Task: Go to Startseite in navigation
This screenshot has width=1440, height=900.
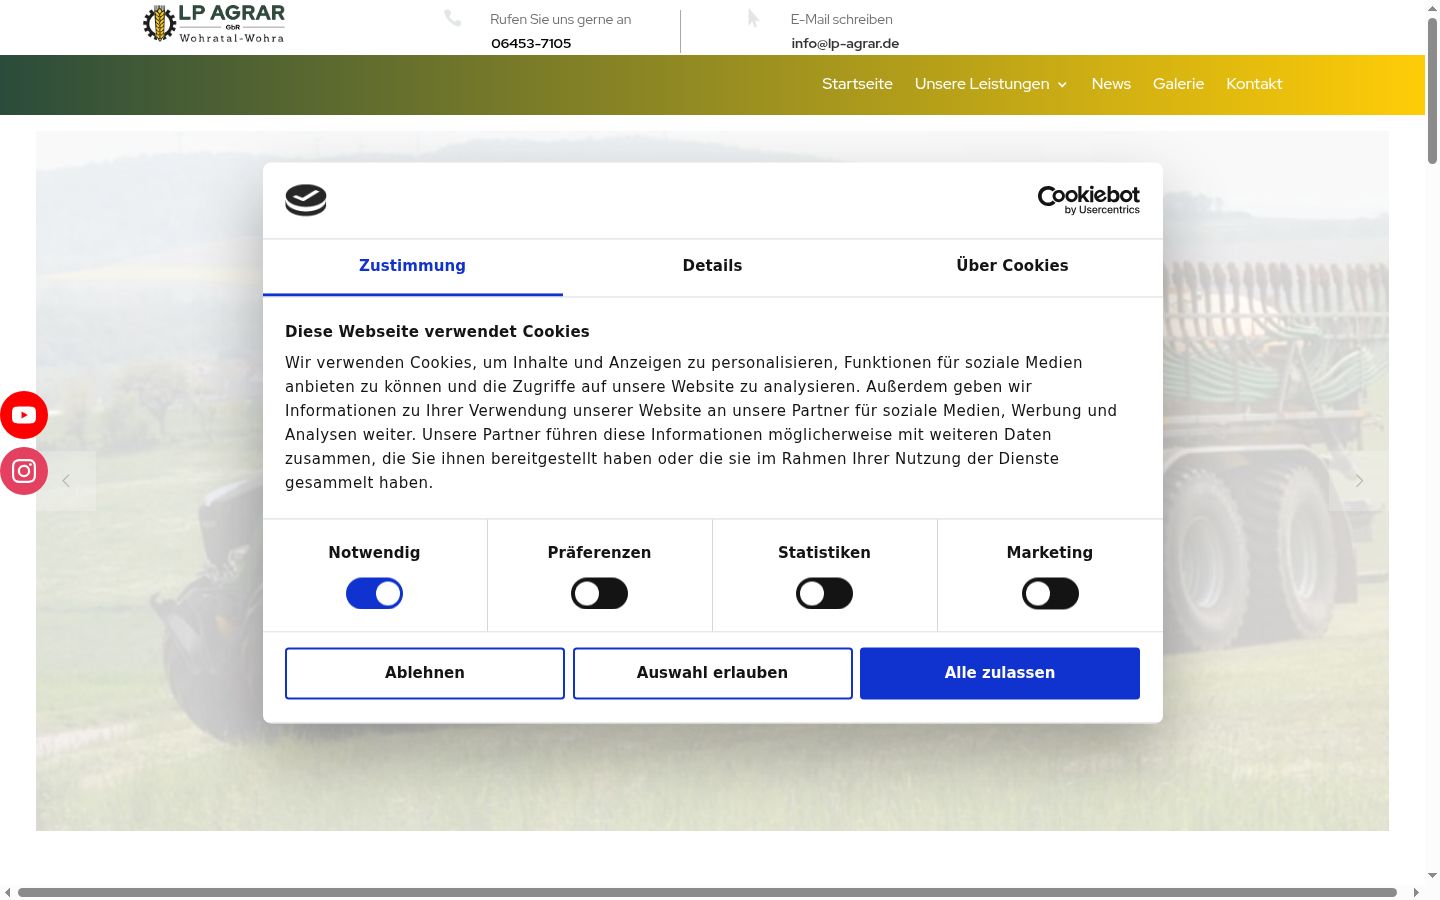Action: click(x=857, y=84)
